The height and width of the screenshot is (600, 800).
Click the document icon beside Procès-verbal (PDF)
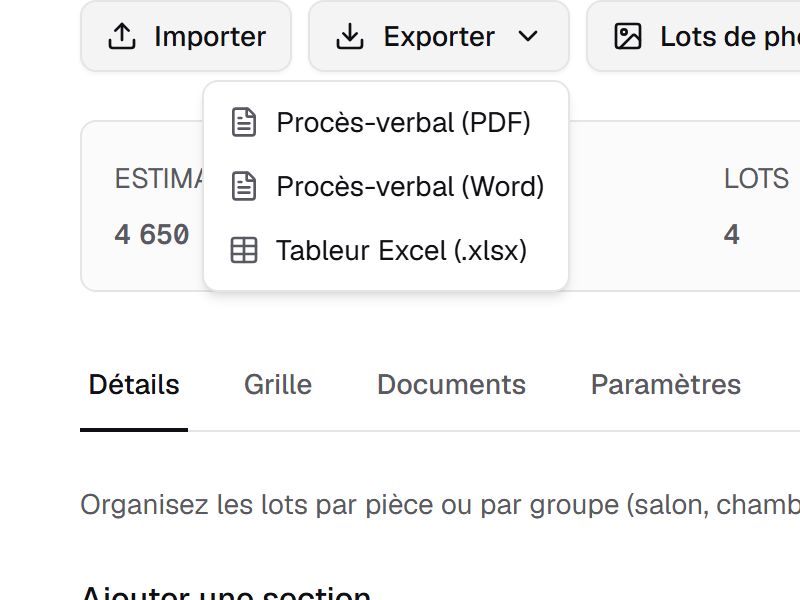tap(244, 122)
